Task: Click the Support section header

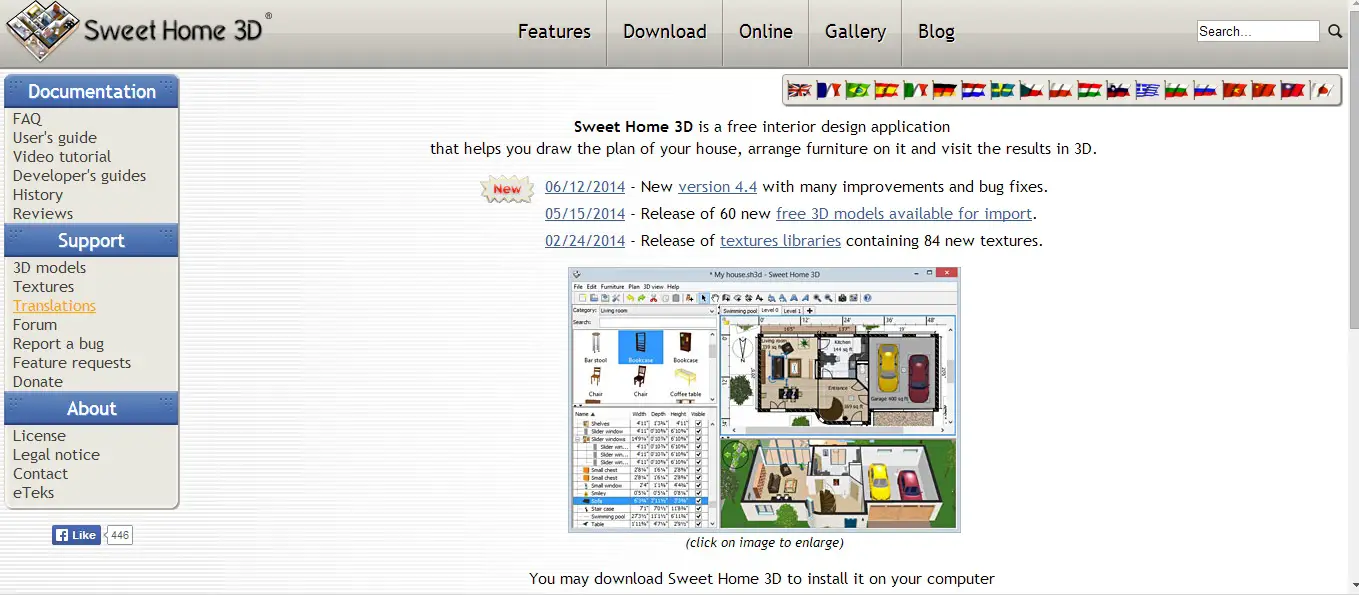Action: 92,241
